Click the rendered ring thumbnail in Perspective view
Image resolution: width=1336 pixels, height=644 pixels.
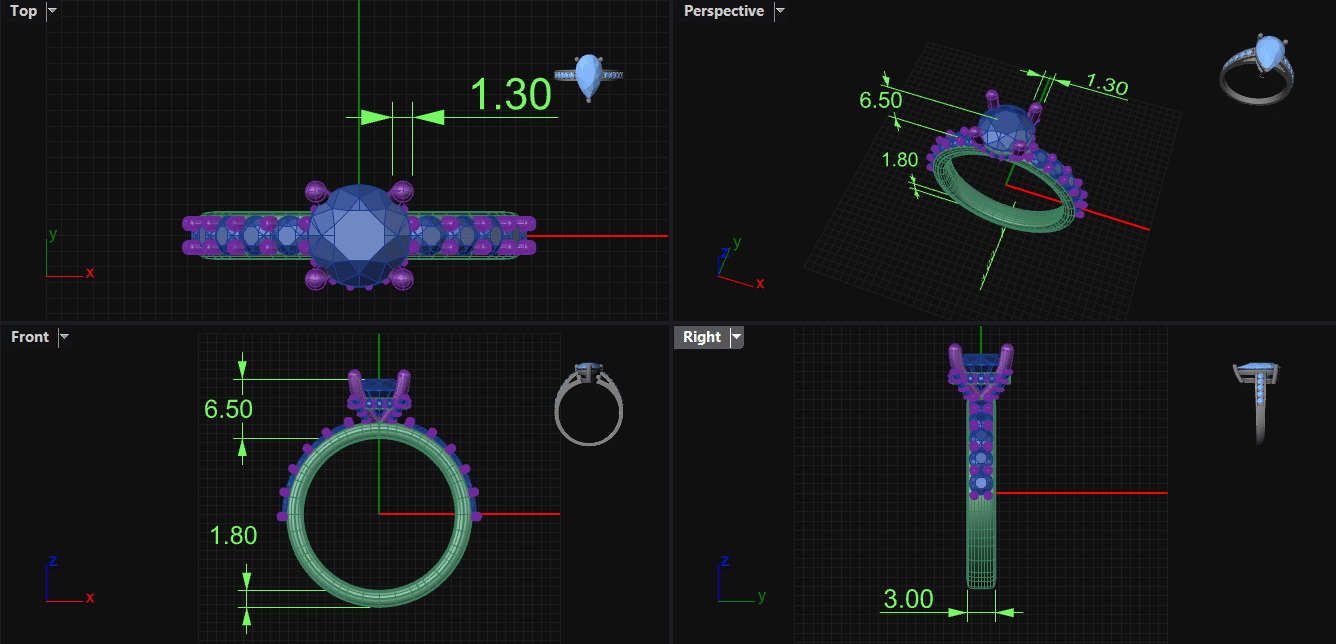click(1257, 67)
